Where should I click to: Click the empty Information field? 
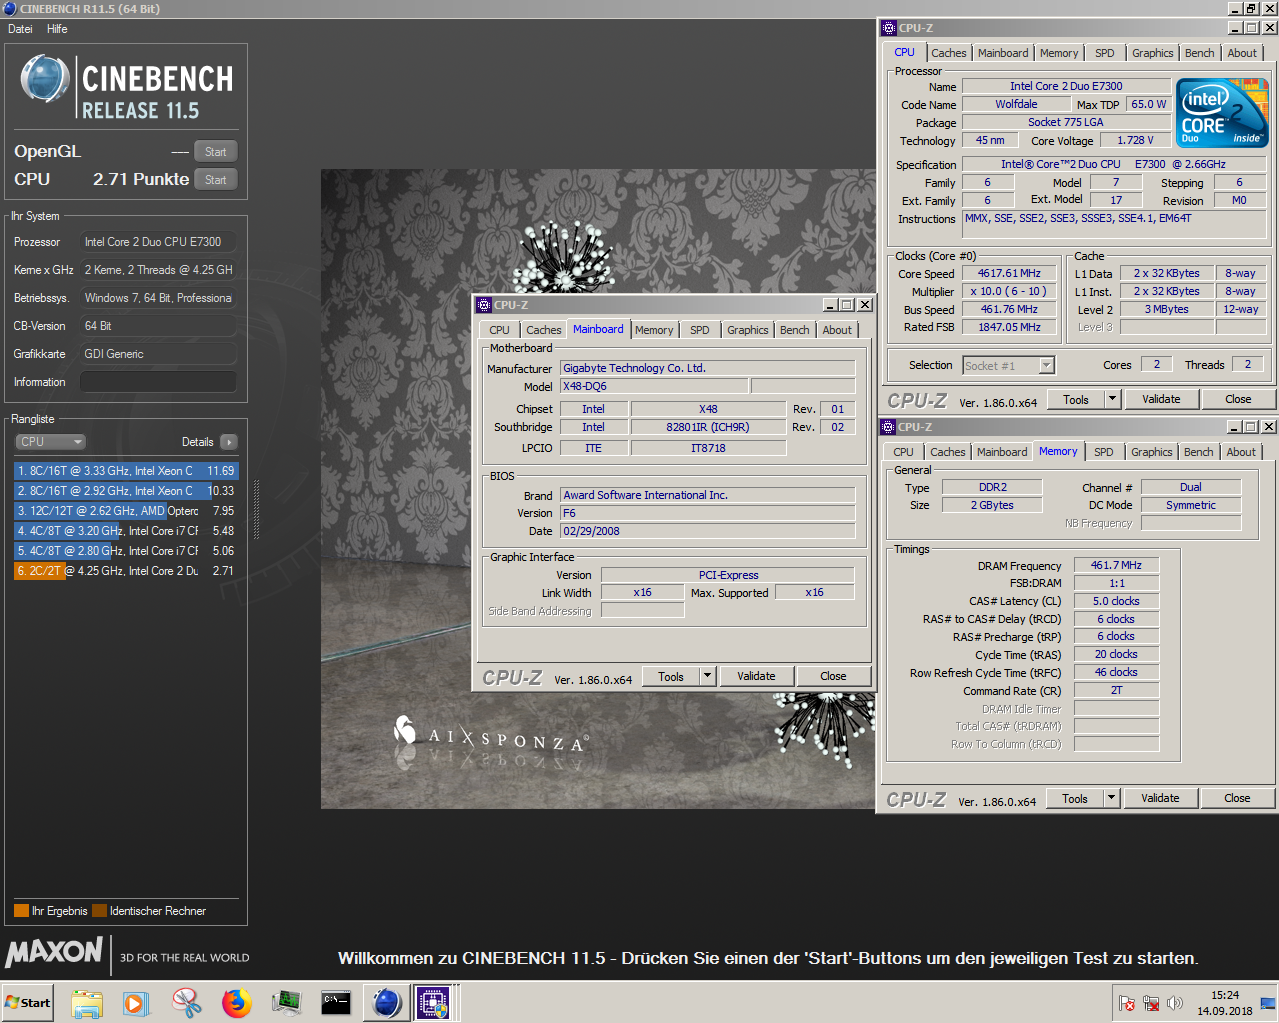(158, 382)
